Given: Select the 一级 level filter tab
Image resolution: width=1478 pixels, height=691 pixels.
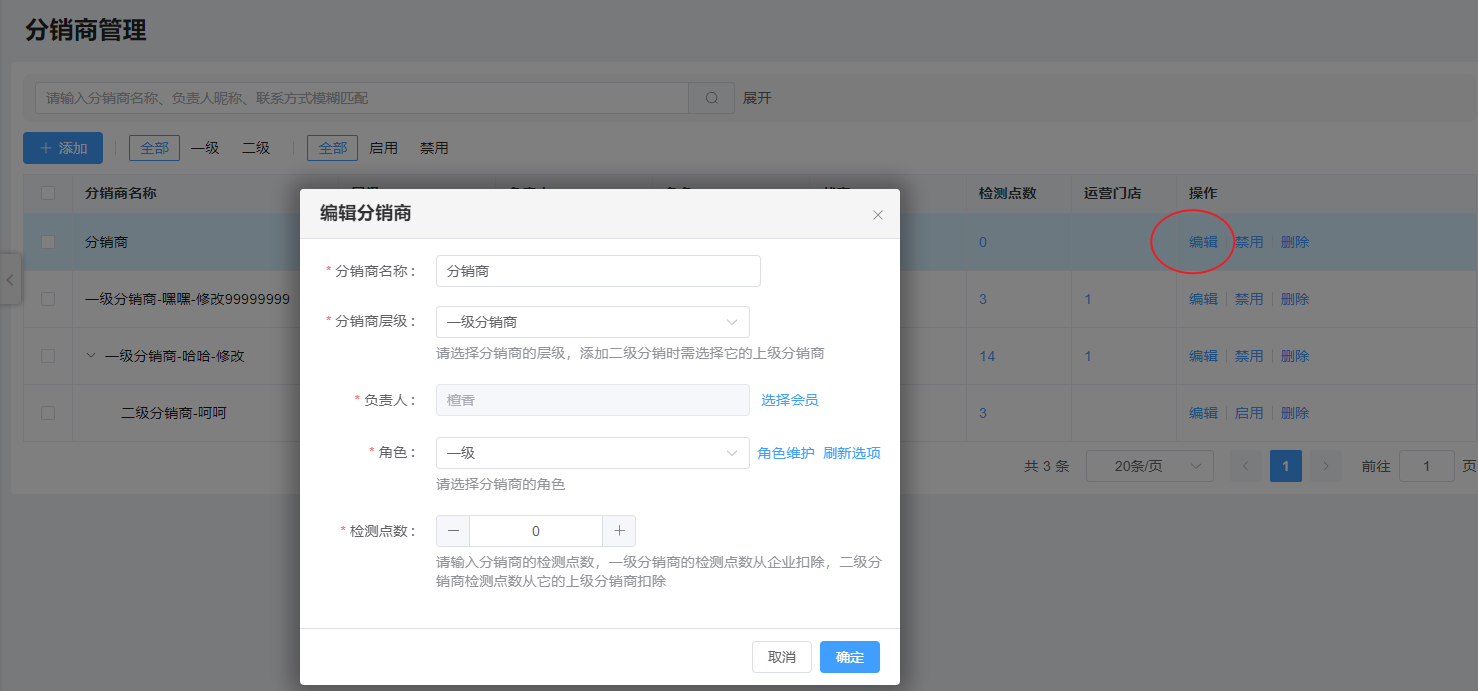Looking at the screenshot, I should coord(205,148).
